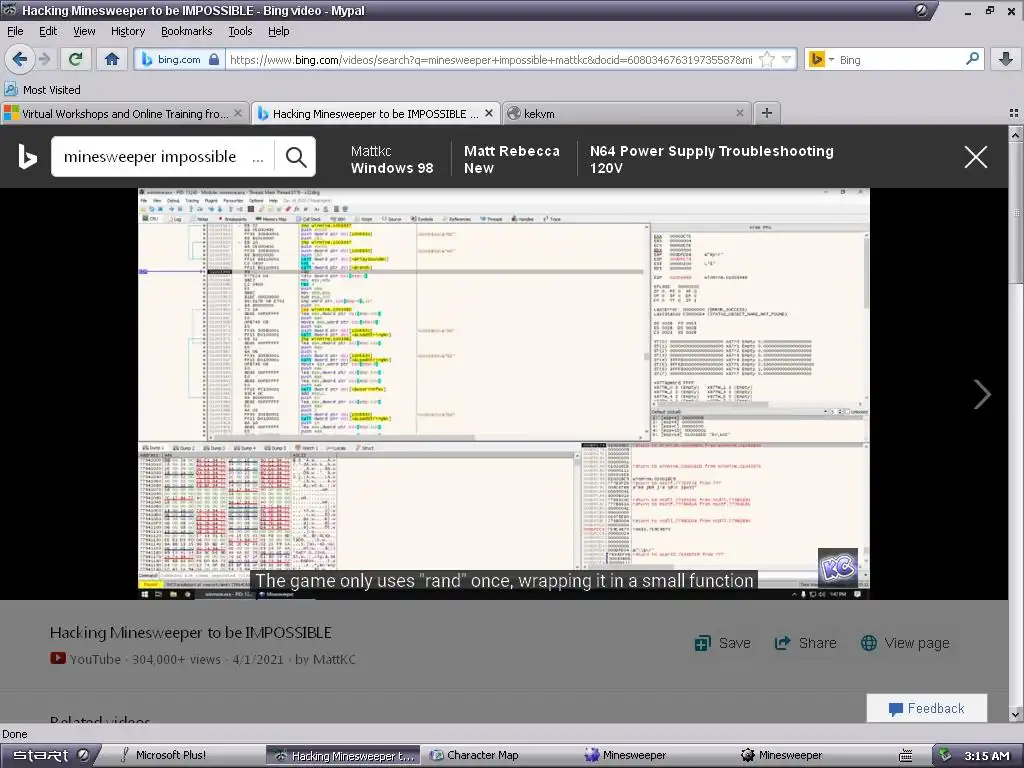Open the History menu
Viewport: 1024px width, 768px height.
click(x=127, y=31)
